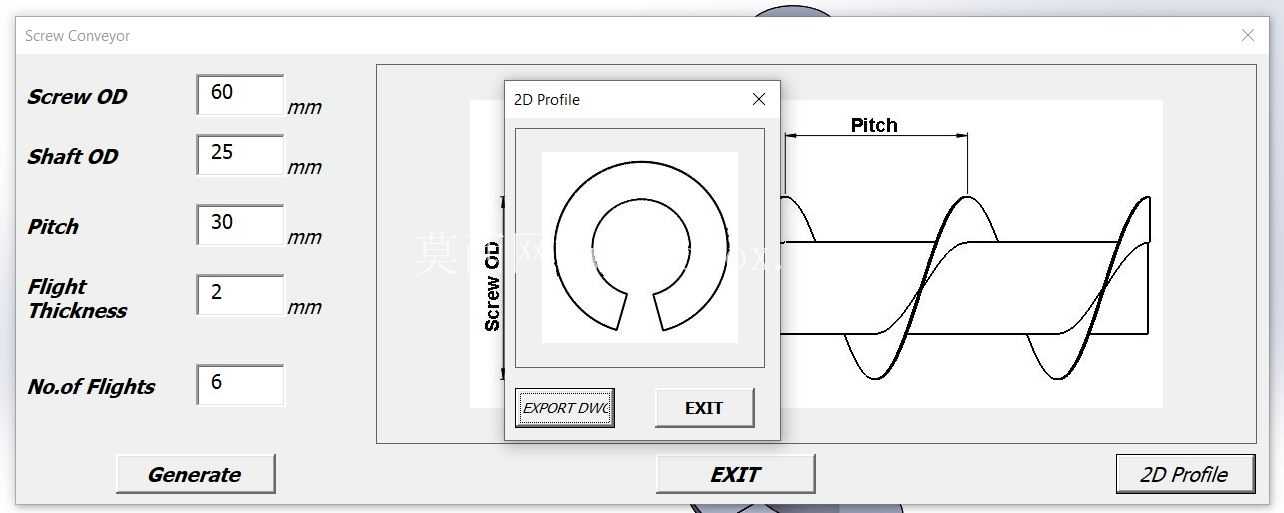Click the Pitch dimension text in the diagram
The width and height of the screenshot is (1284, 513).
click(874, 125)
